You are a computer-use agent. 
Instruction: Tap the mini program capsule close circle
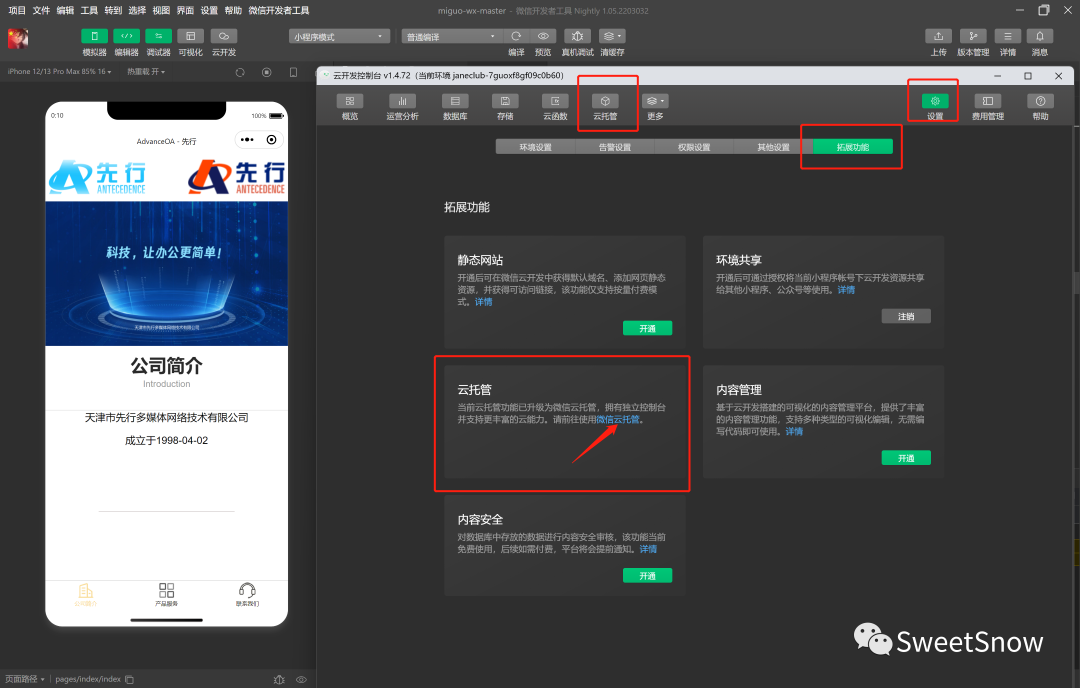(271, 140)
